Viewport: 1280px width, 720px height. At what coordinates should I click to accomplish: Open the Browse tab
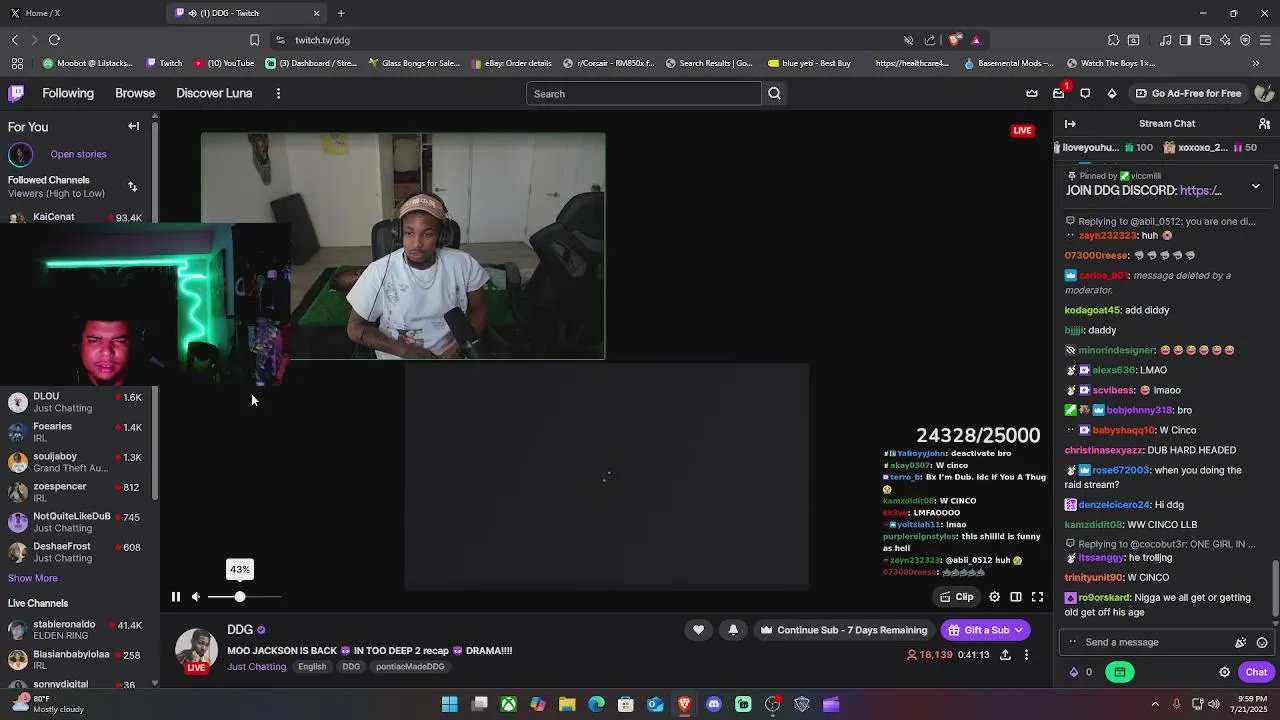click(135, 93)
